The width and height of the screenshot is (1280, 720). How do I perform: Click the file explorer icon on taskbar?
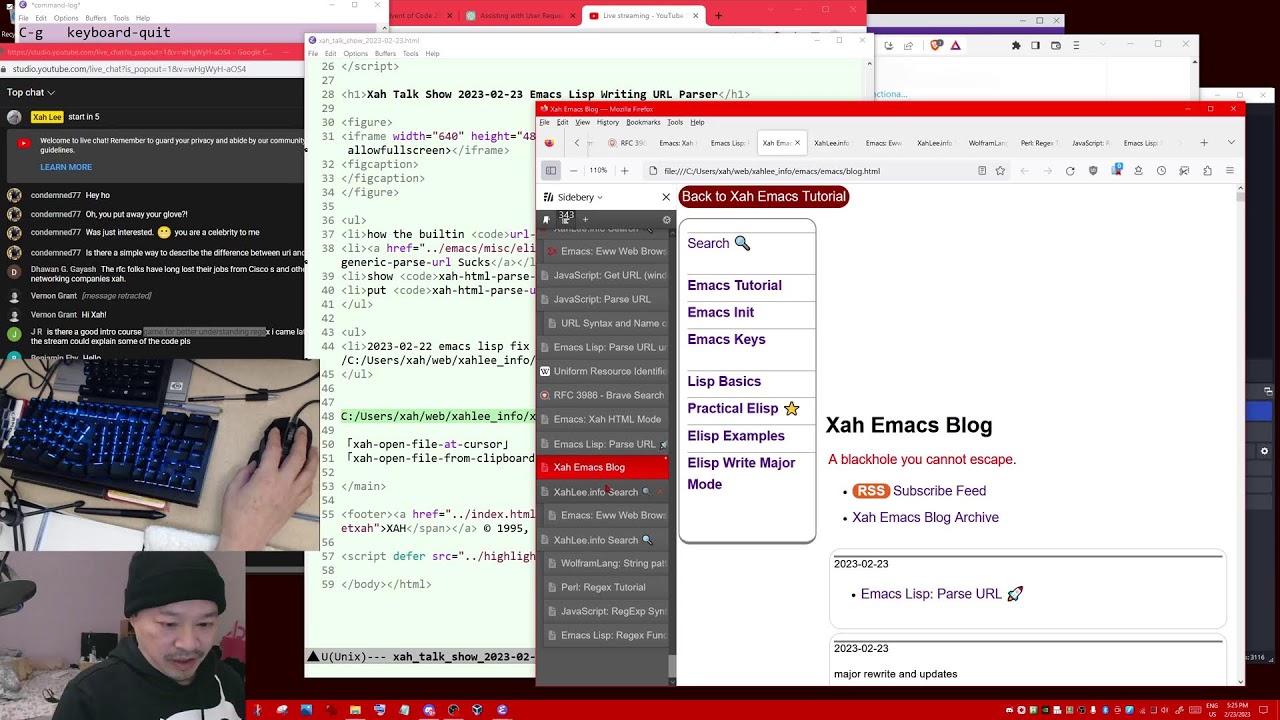coord(355,710)
